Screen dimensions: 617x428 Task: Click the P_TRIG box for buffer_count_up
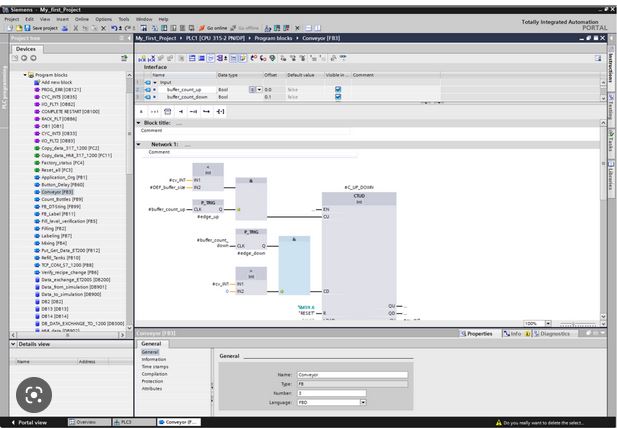click(x=208, y=206)
